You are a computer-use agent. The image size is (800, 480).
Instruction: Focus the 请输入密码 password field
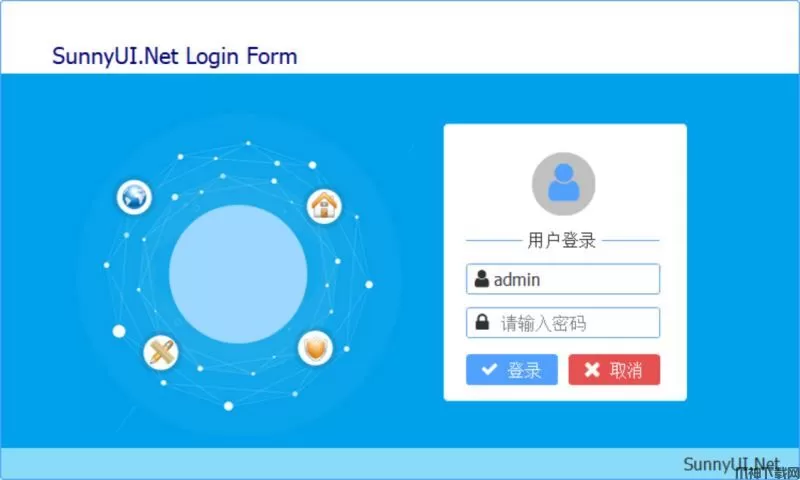pos(563,322)
